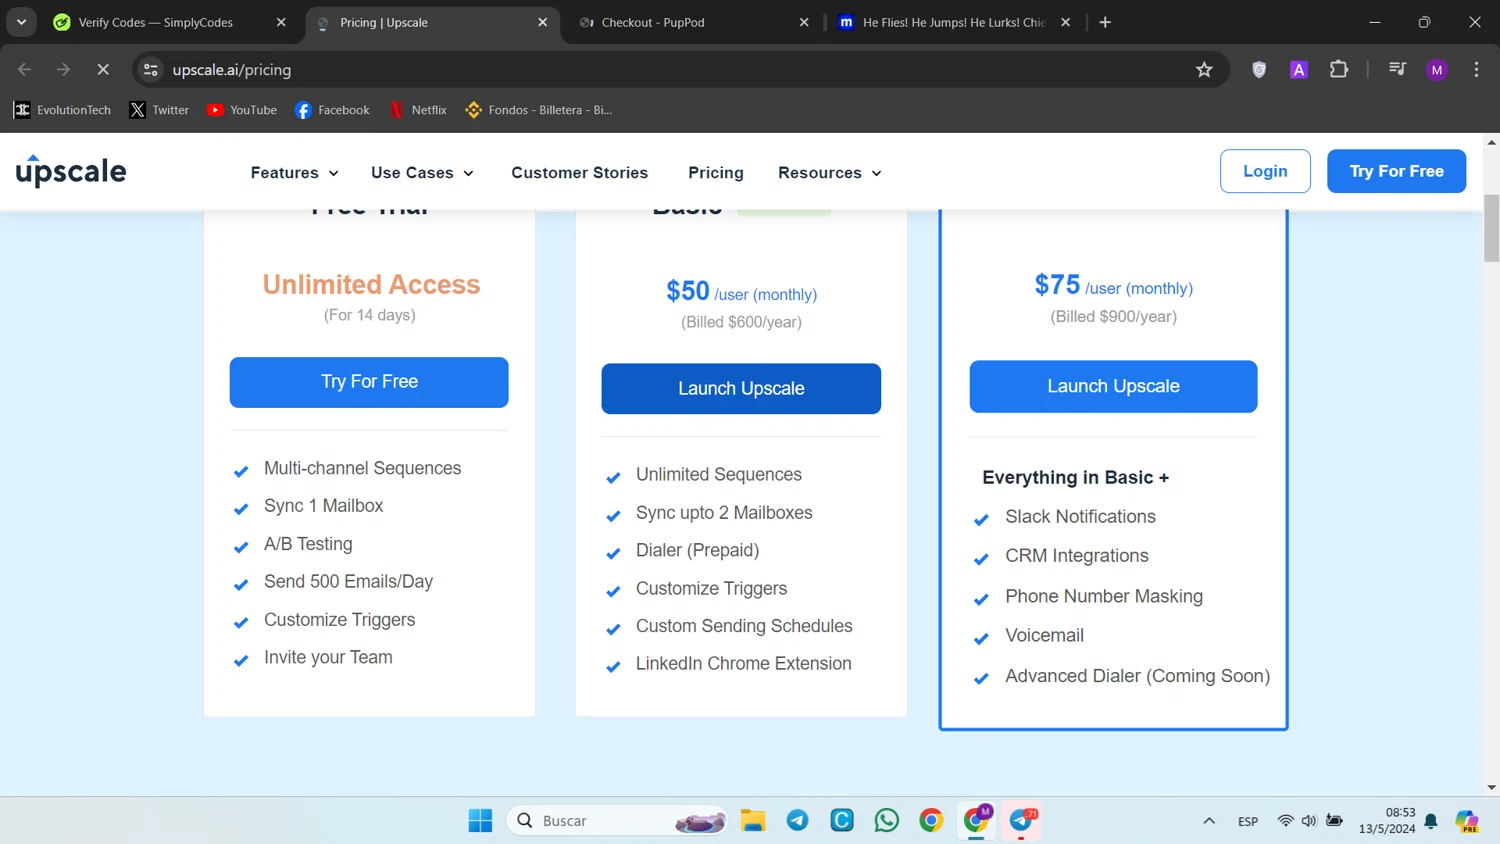Bookmark this page with the star icon

click(x=1204, y=70)
